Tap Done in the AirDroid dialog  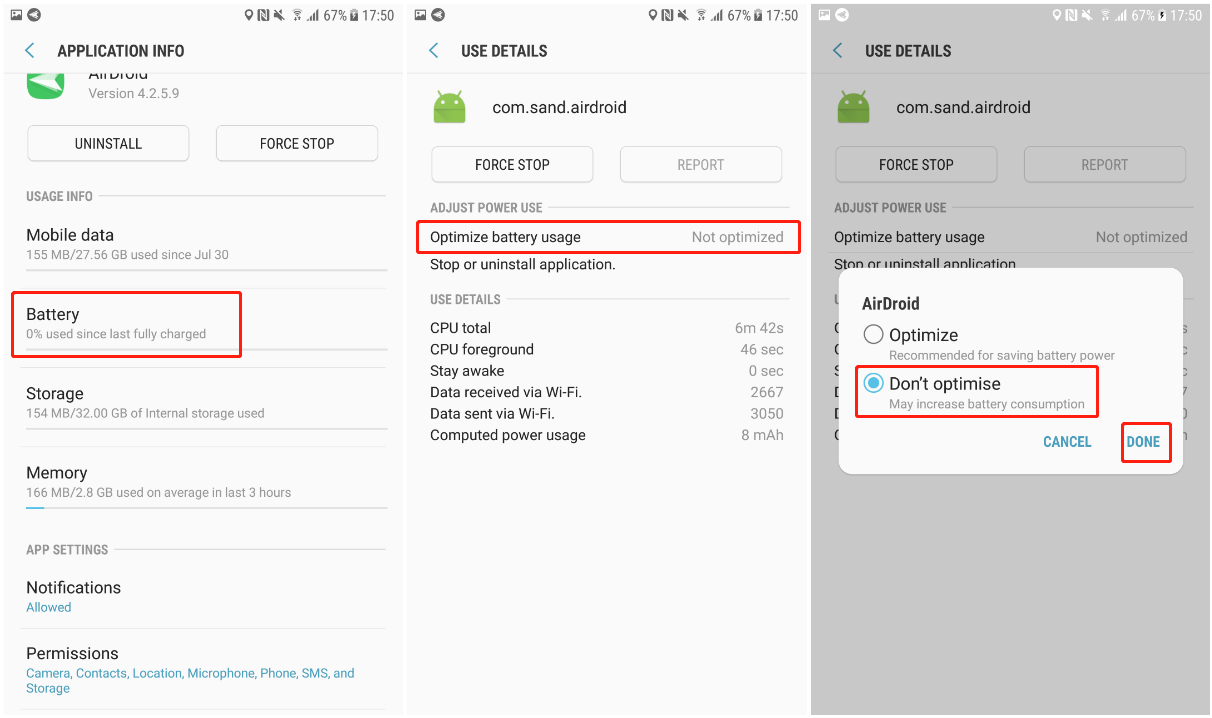click(1143, 442)
